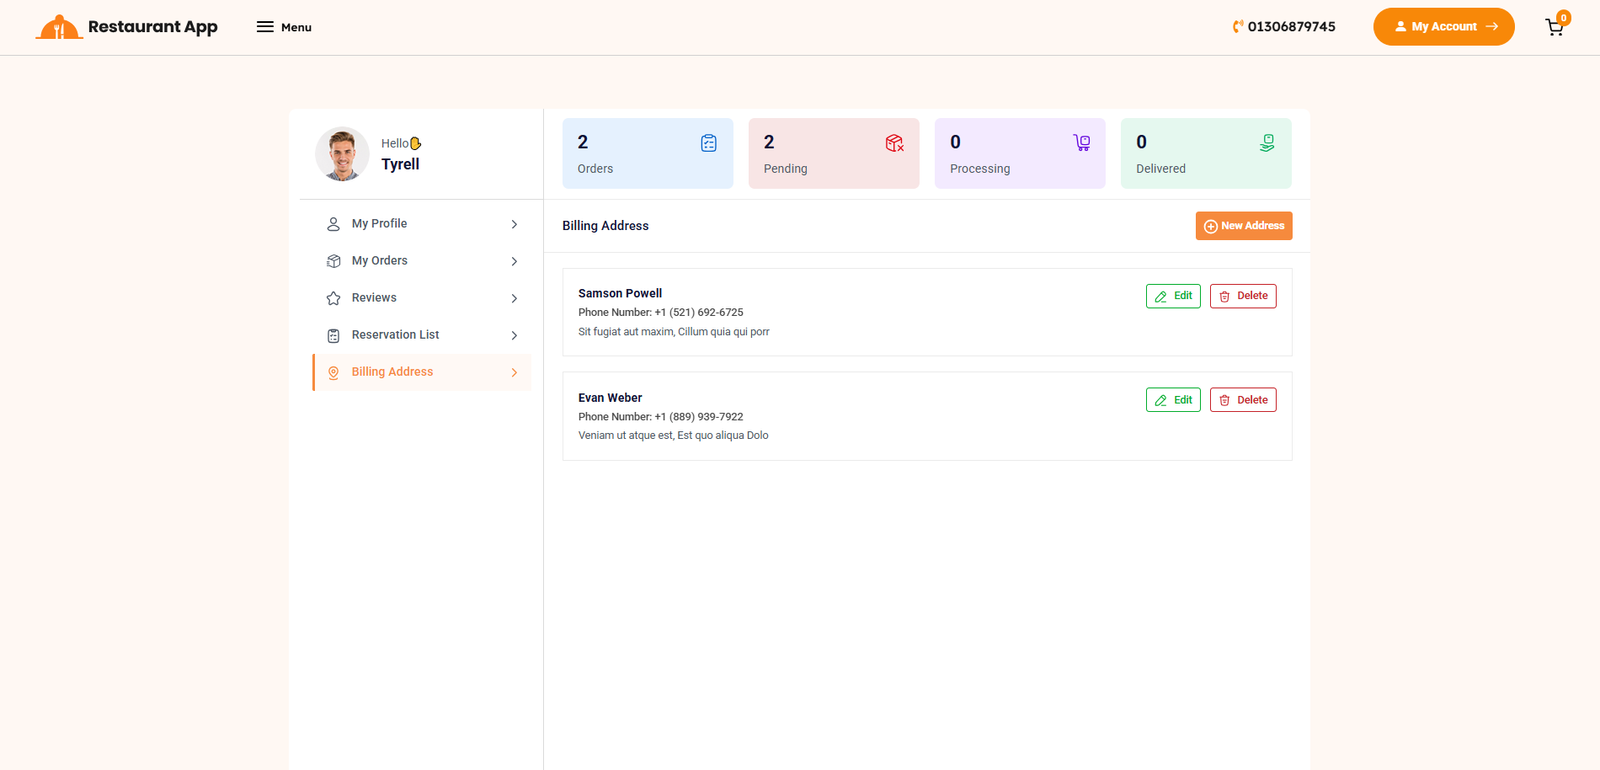Click the Orders clipboard icon
Viewport: 1600px width, 770px height.
pos(708,143)
